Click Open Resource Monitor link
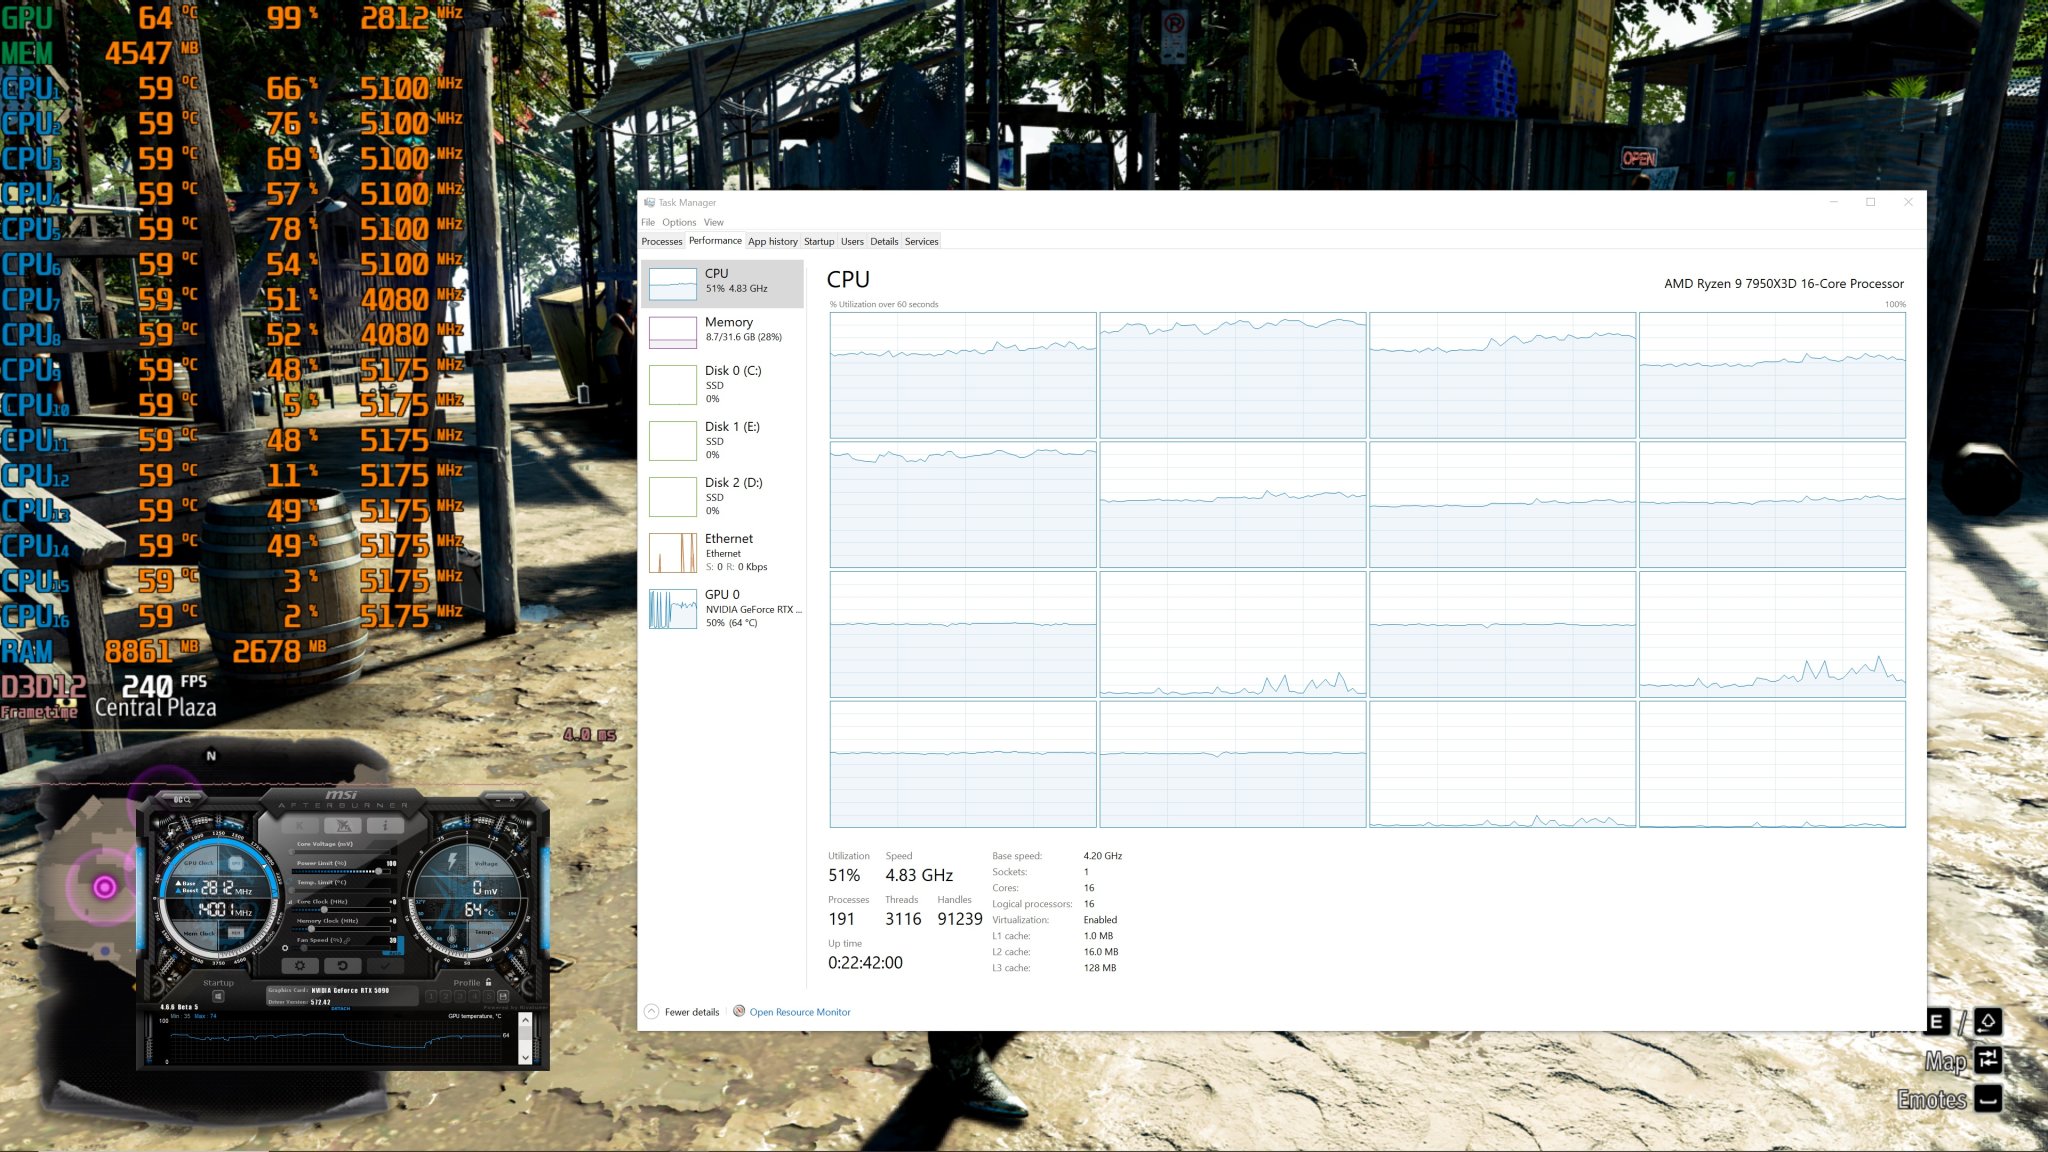Screen dimensions: 2048x1152 click(x=799, y=1012)
